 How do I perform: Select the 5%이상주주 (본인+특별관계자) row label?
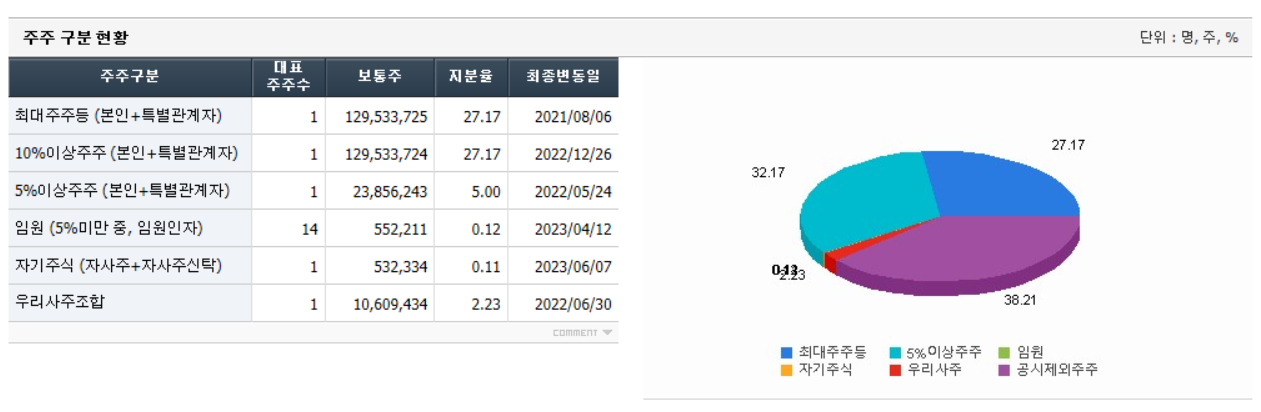(x=123, y=191)
